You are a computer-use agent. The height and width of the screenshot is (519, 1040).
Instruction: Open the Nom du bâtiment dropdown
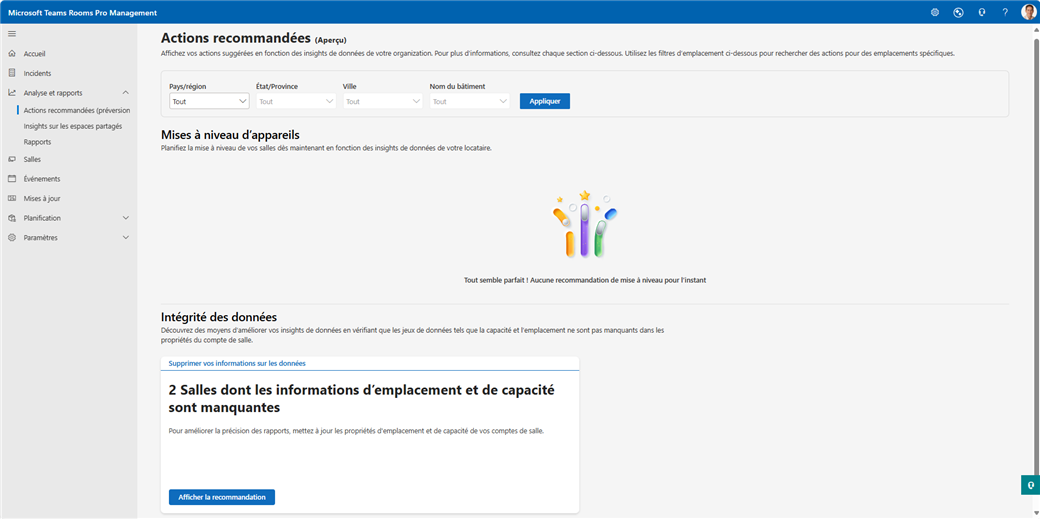(x=469, y=101)
